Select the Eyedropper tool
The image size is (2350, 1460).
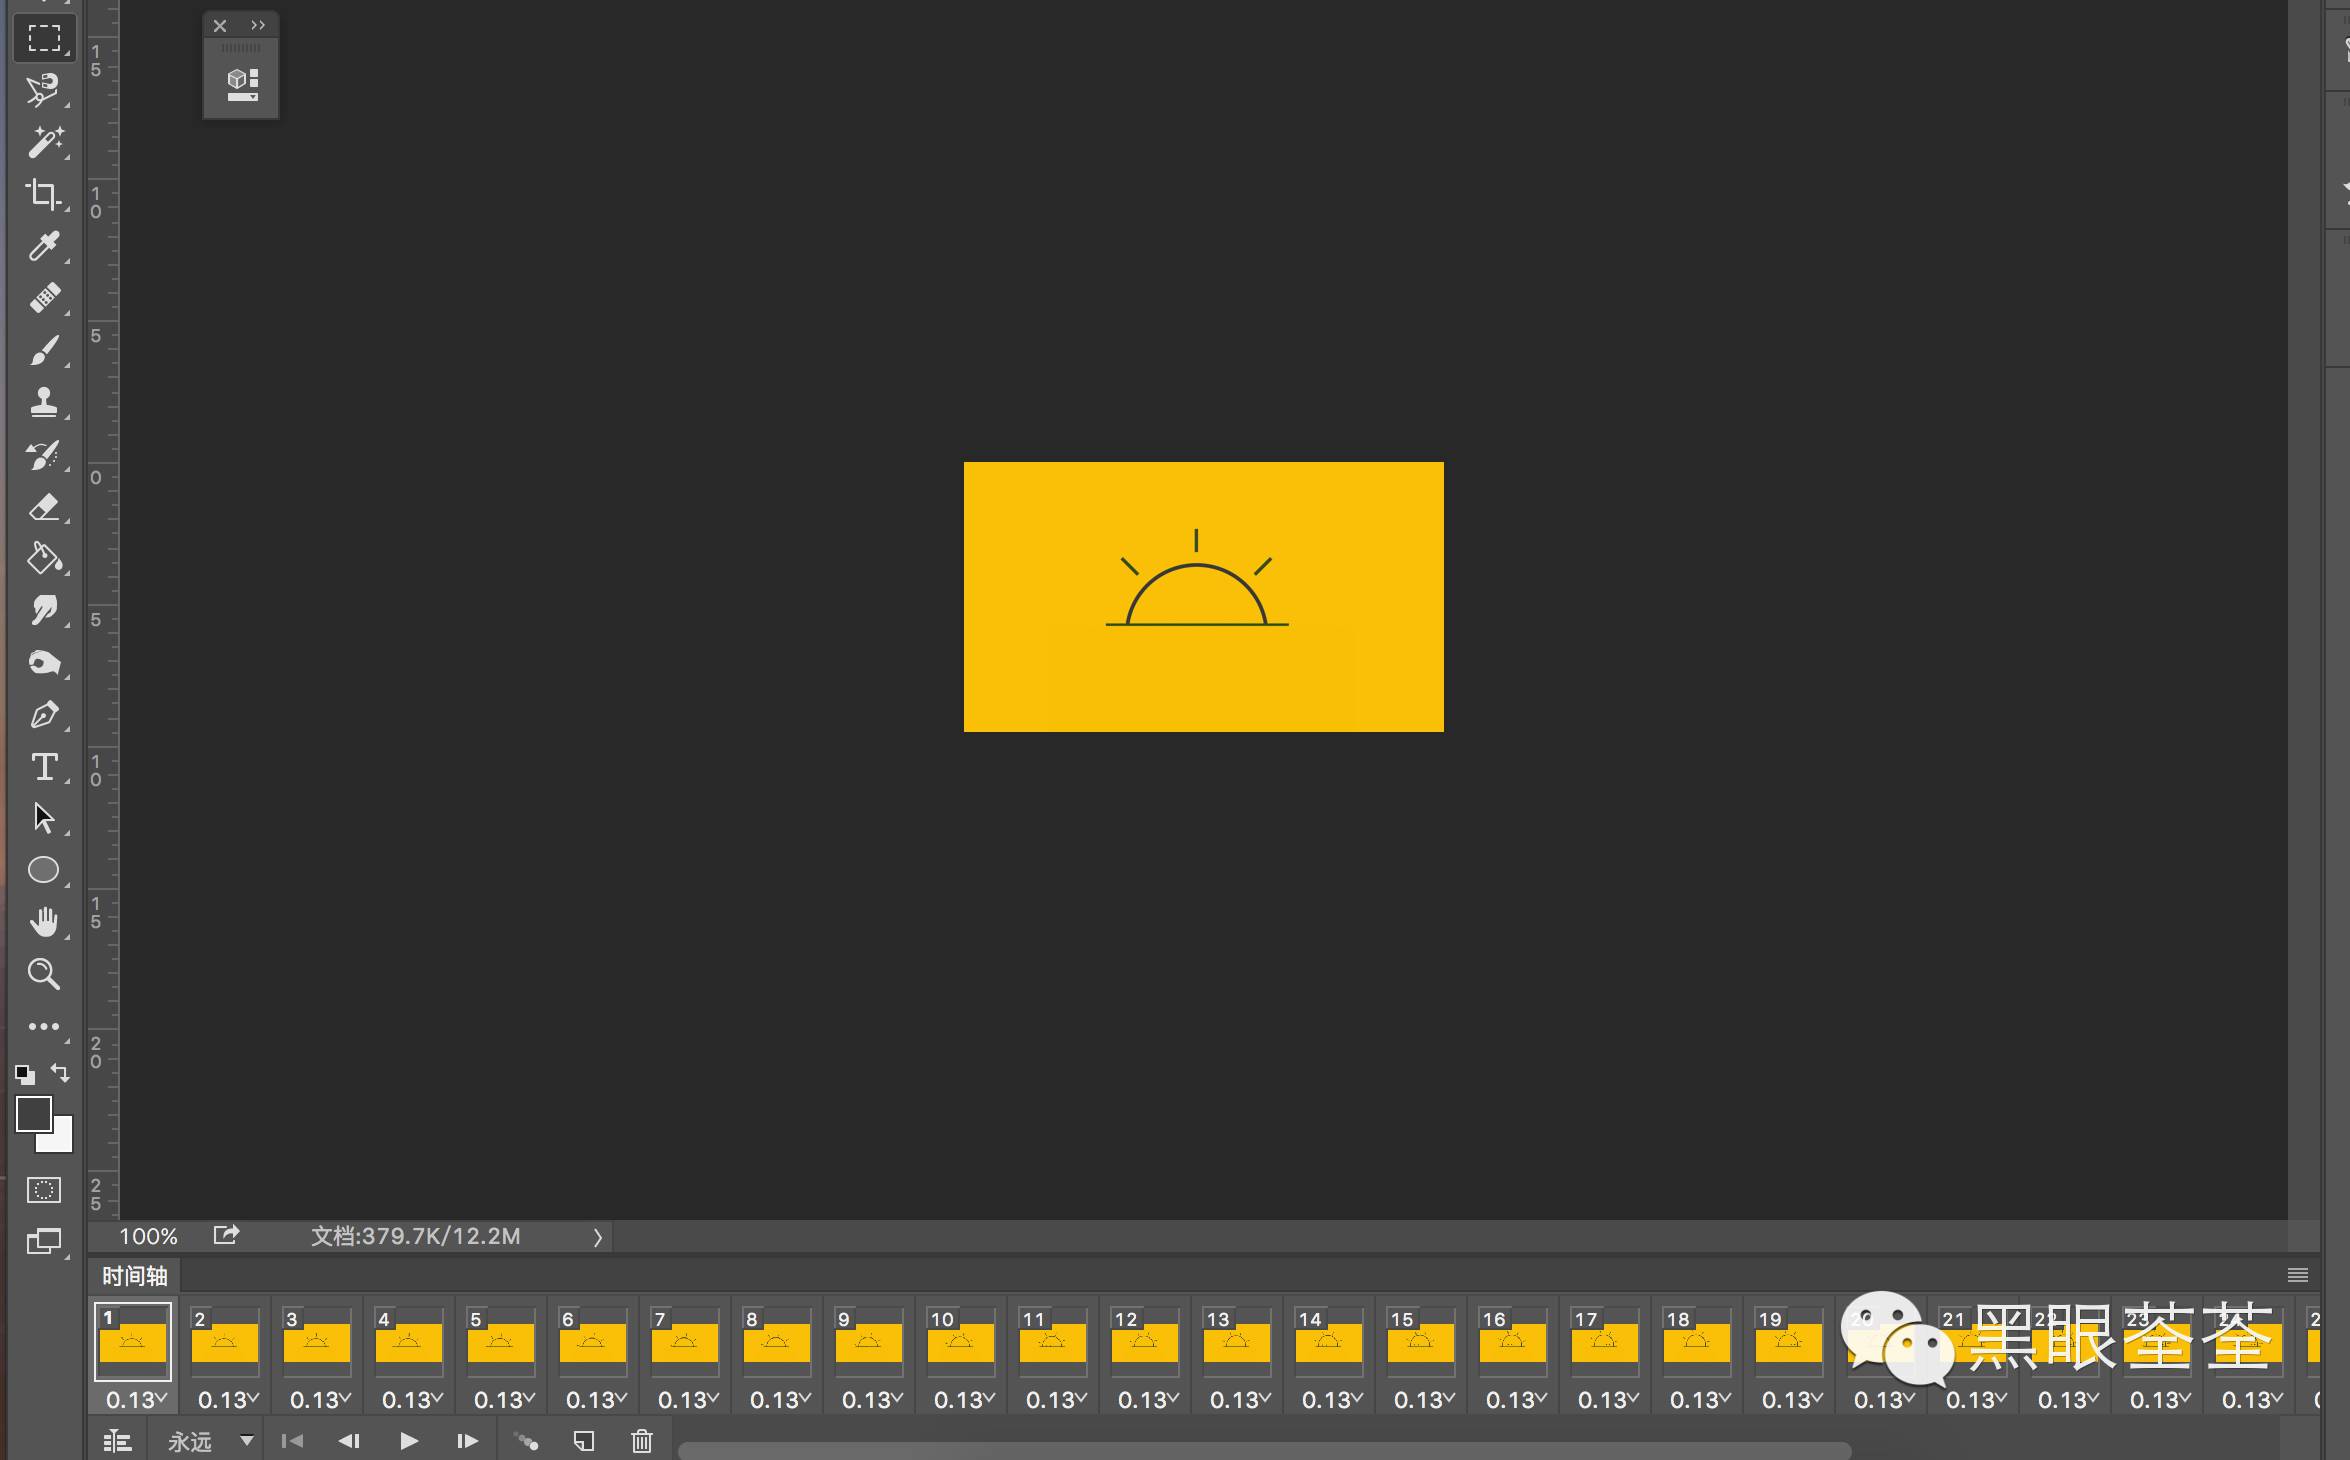coord(44,246)
